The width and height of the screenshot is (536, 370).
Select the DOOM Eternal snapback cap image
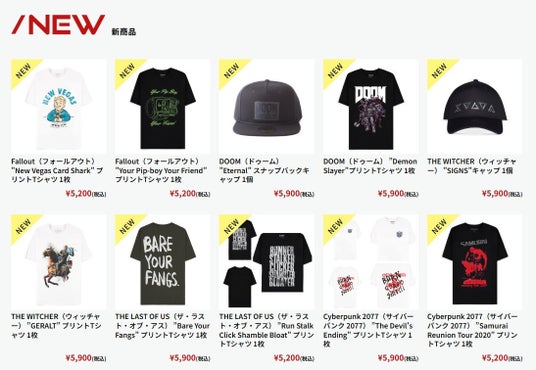point(267,107)
